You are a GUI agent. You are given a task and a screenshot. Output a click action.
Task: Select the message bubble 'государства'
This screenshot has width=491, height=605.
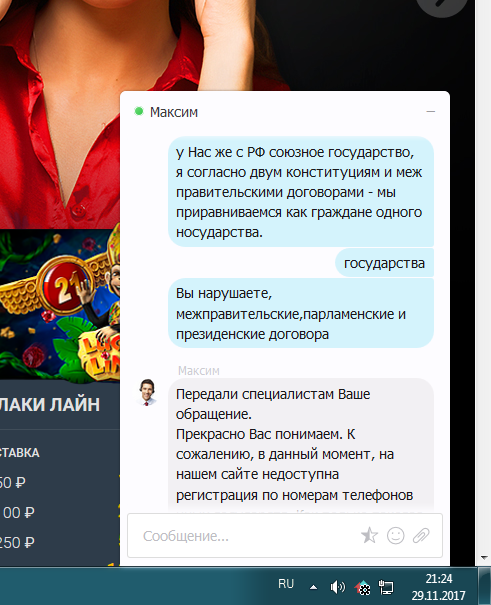pyautogui.click(x=384, y=263)
